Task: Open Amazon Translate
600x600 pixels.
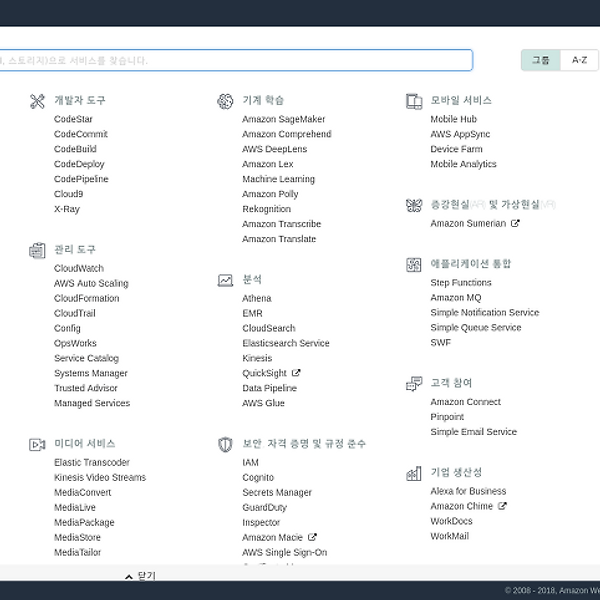Action: (x=279, y=239)
